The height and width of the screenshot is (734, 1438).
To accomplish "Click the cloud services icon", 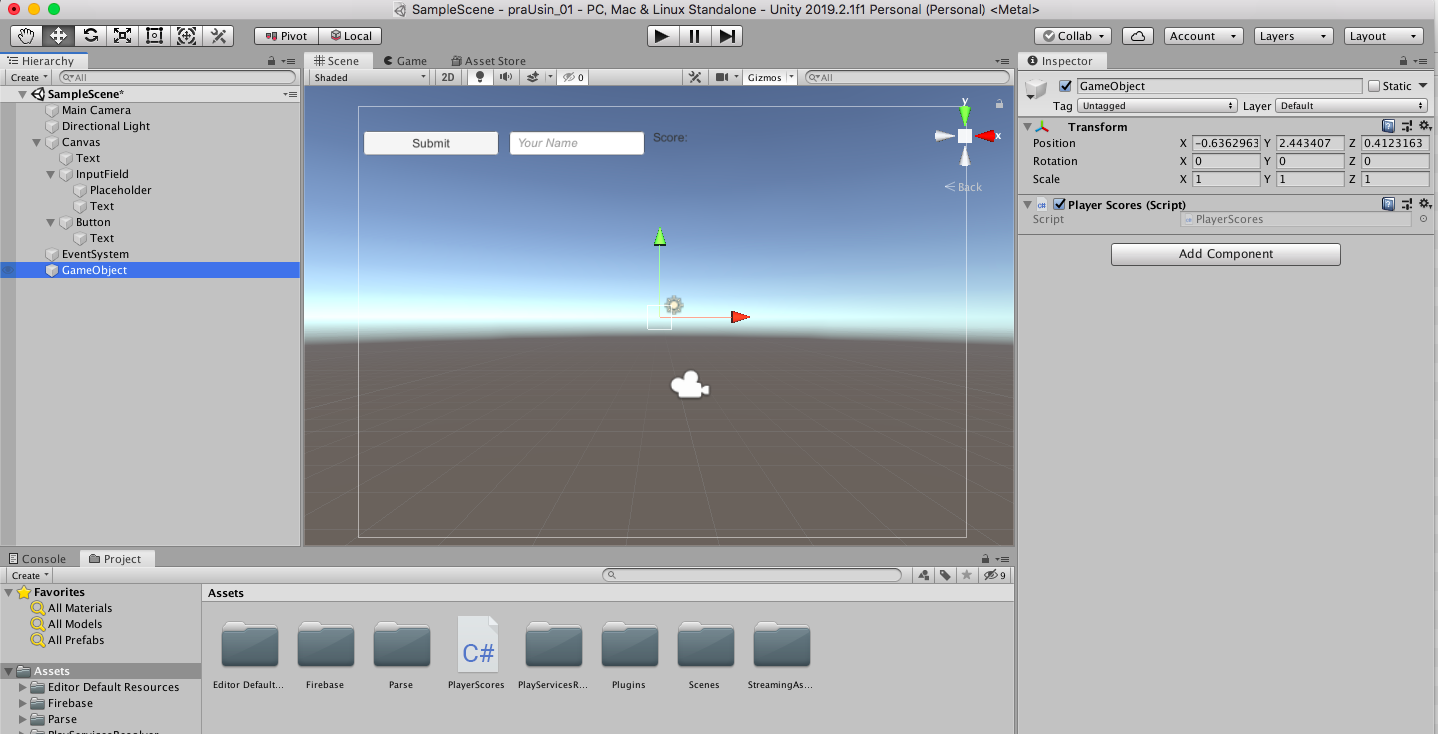I will (1138, 36).
